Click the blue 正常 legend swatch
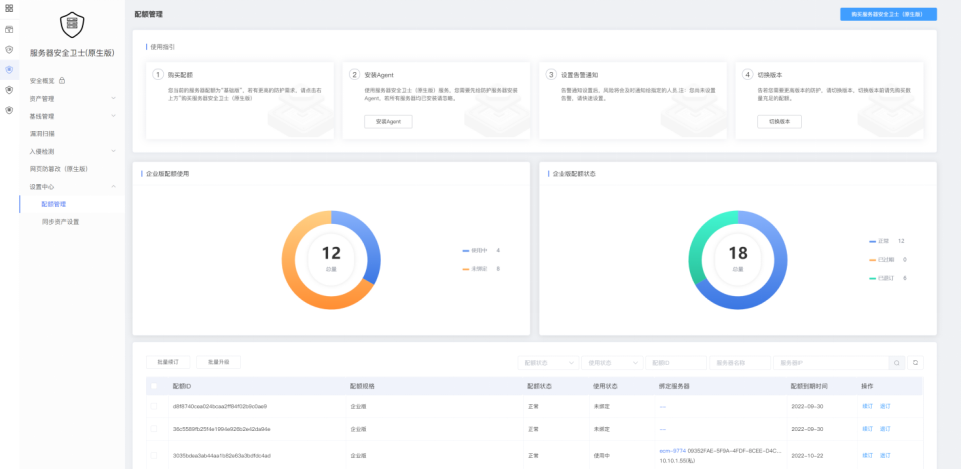Image resolution: width=961 pixels, height=469 pixels. [873, 242]
